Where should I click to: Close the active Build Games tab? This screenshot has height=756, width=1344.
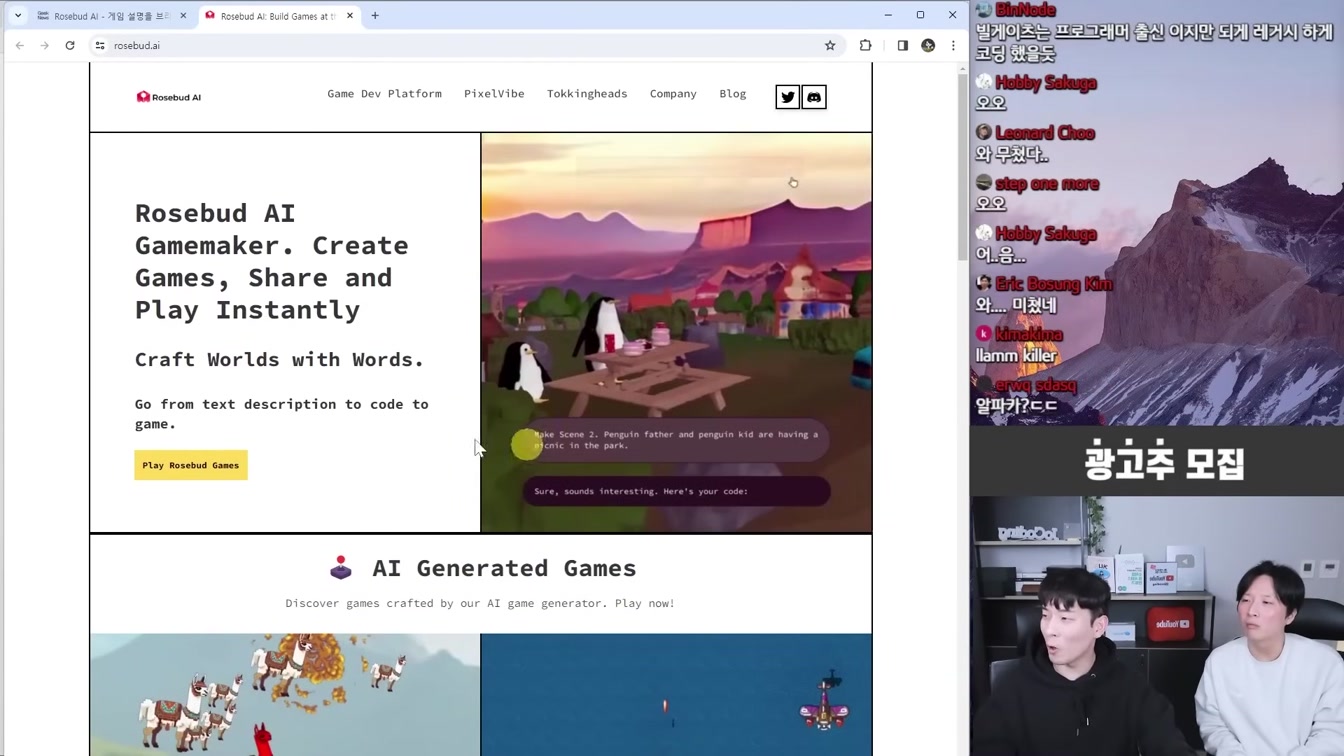[x=350, y=16]
